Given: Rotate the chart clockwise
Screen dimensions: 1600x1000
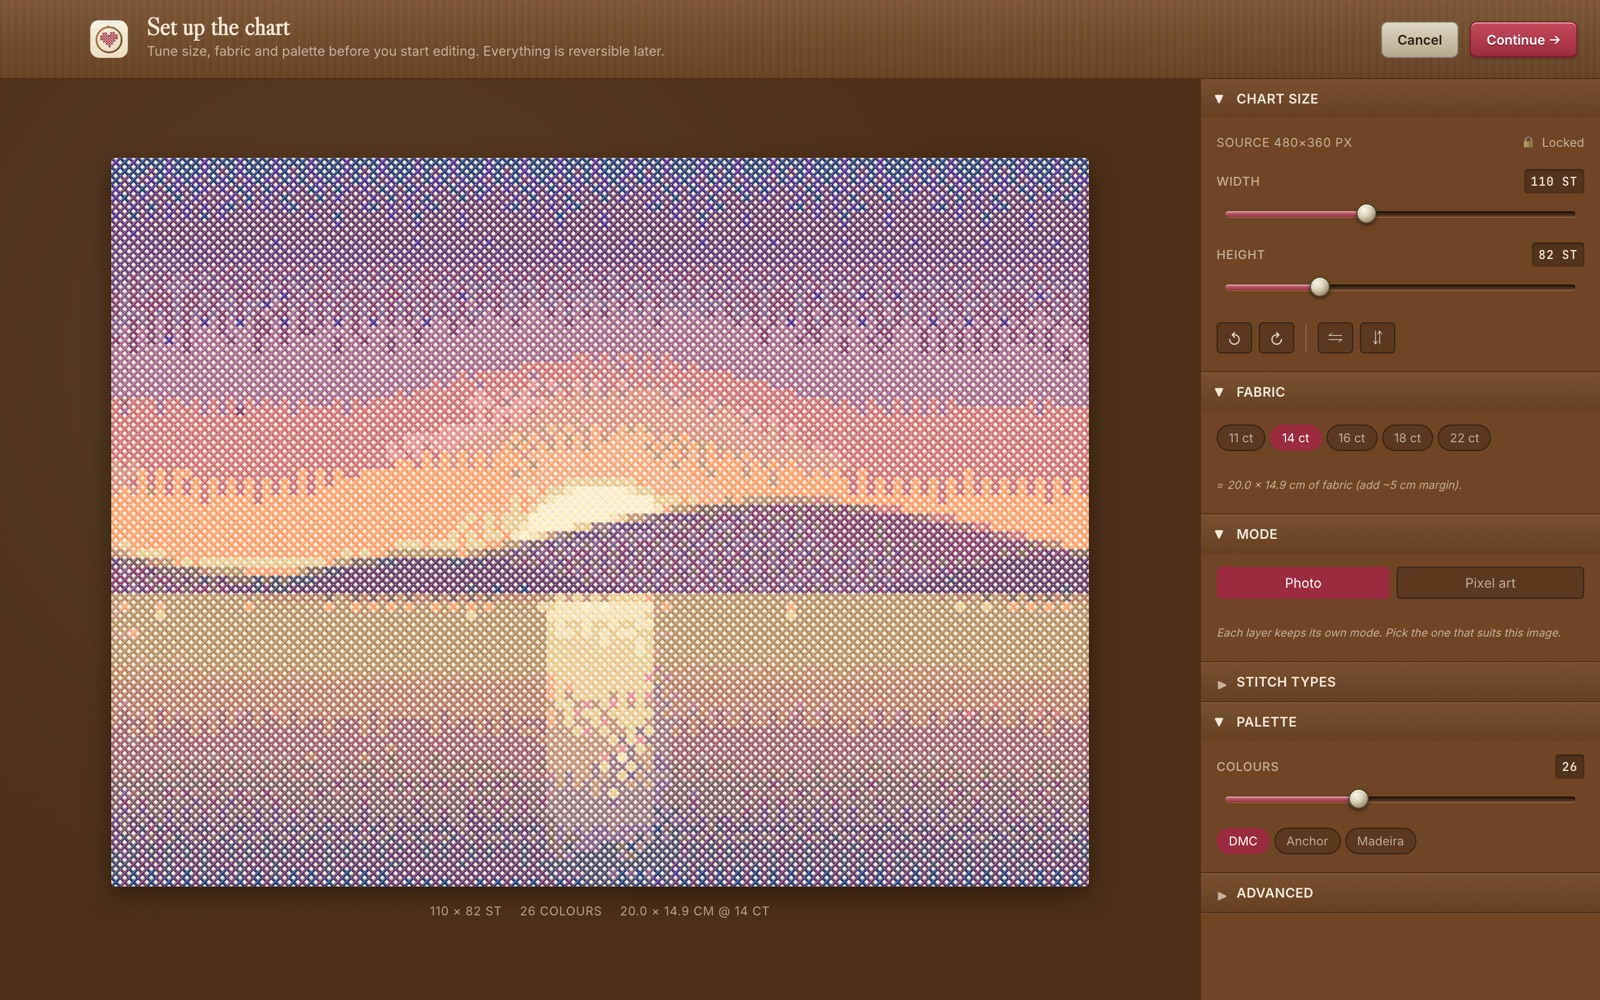Looking at the screenshot, I should (x=1276, y=338).
